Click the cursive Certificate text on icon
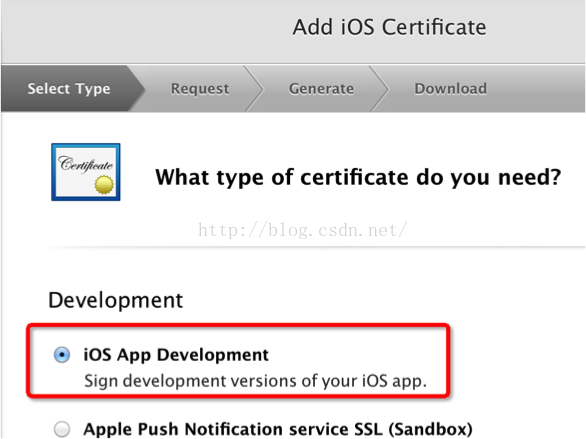 click(85, 164)
